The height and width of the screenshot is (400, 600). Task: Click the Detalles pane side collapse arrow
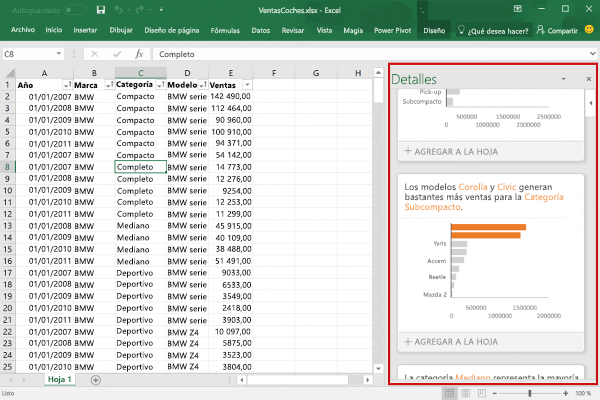590,103
